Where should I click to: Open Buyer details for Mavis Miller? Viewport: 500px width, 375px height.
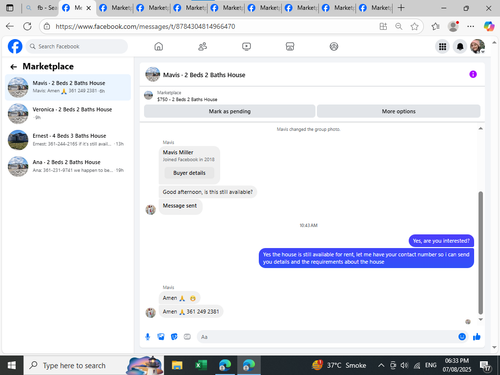point(189,173)
